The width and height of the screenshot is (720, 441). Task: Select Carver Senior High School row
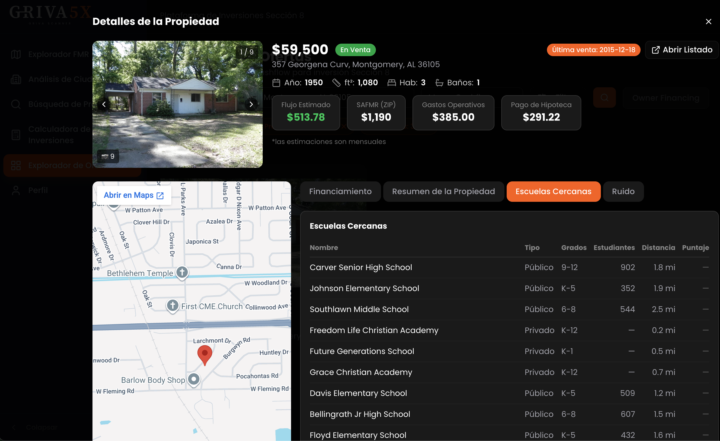click(x=509, y=267)
